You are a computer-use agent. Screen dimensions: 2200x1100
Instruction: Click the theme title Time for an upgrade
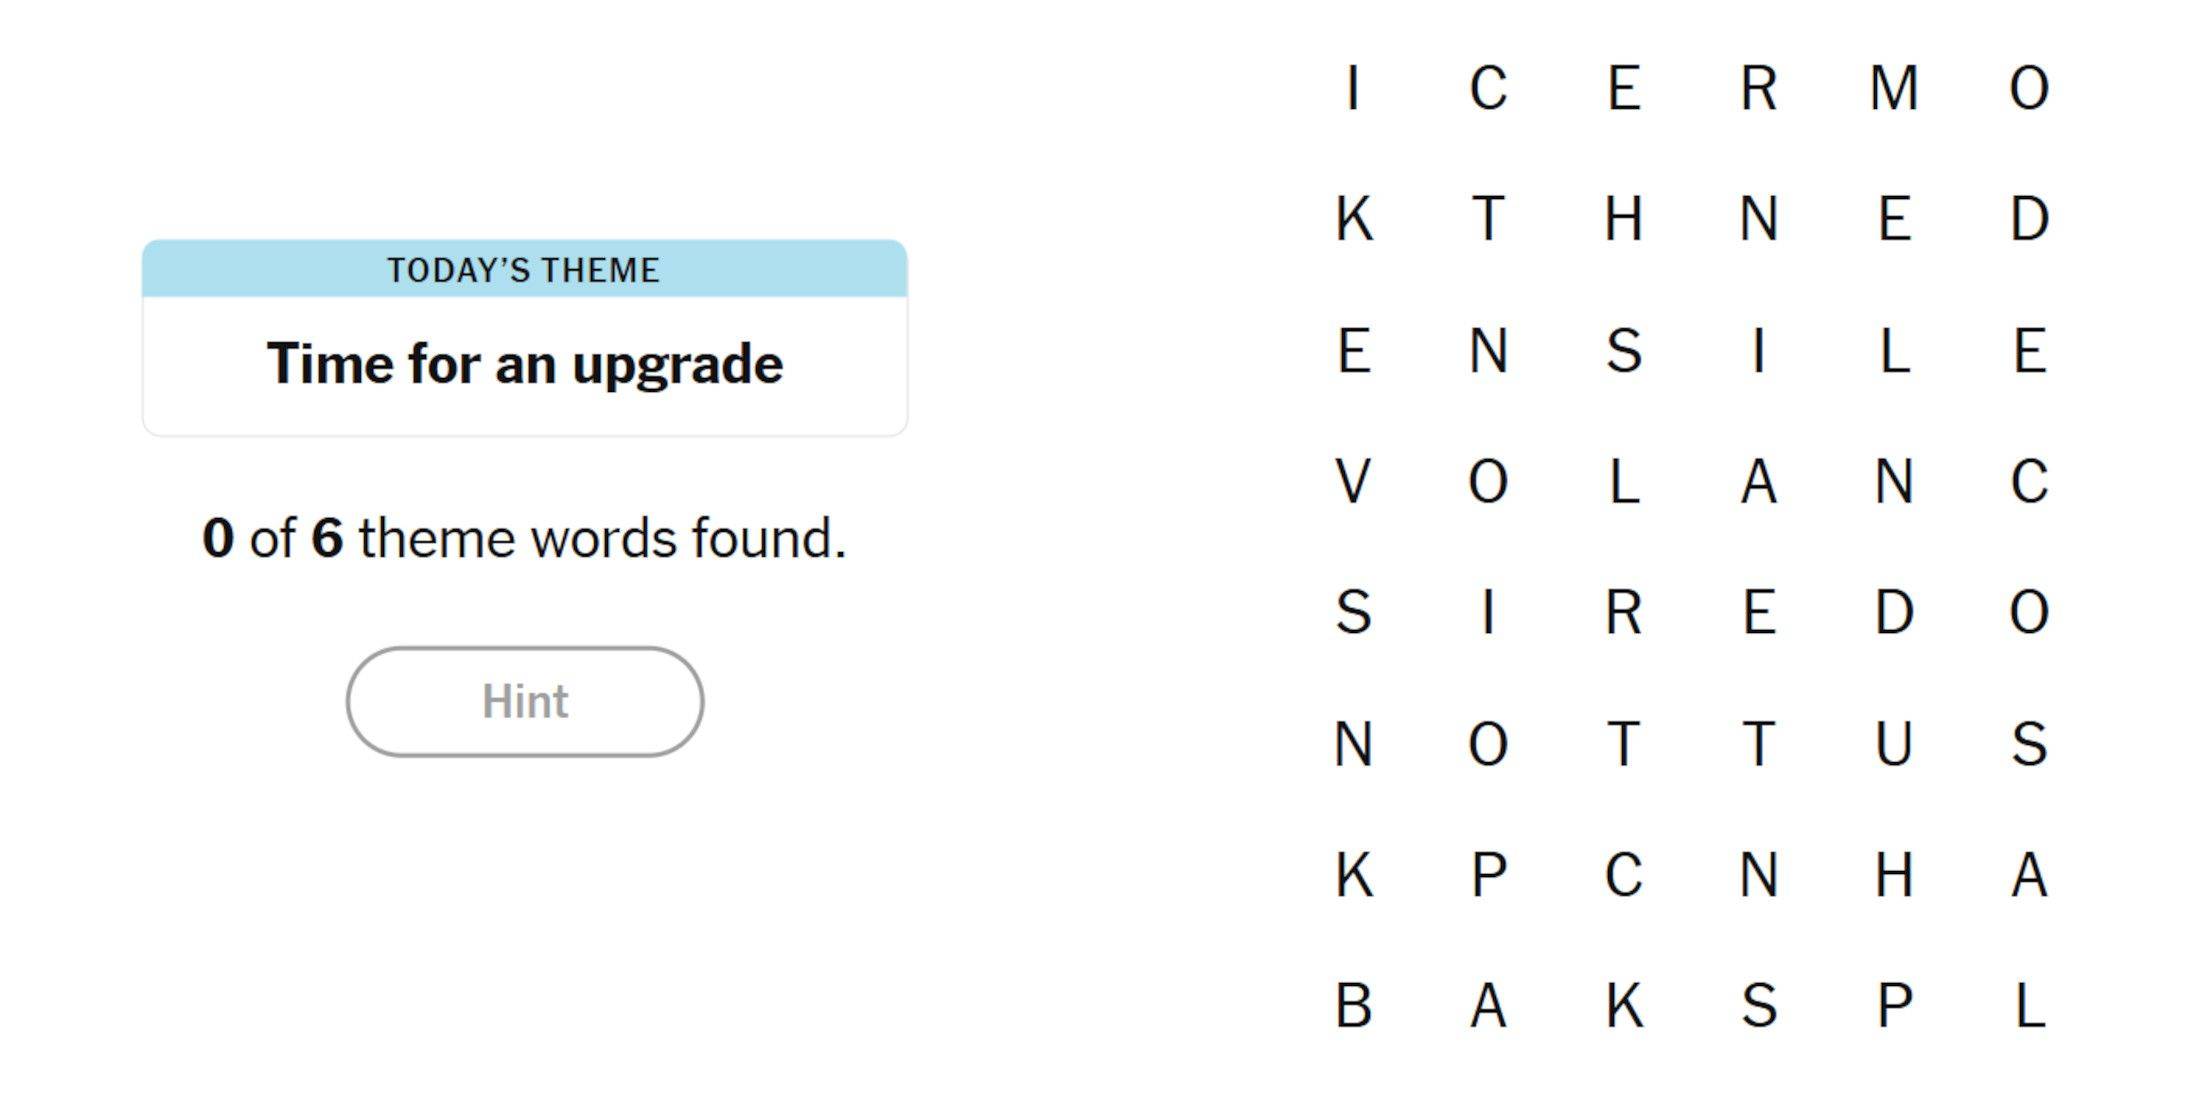525,362
